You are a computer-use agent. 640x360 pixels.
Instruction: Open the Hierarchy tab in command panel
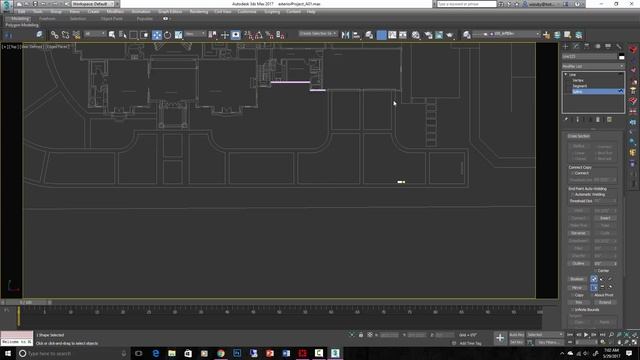(587, 47)
